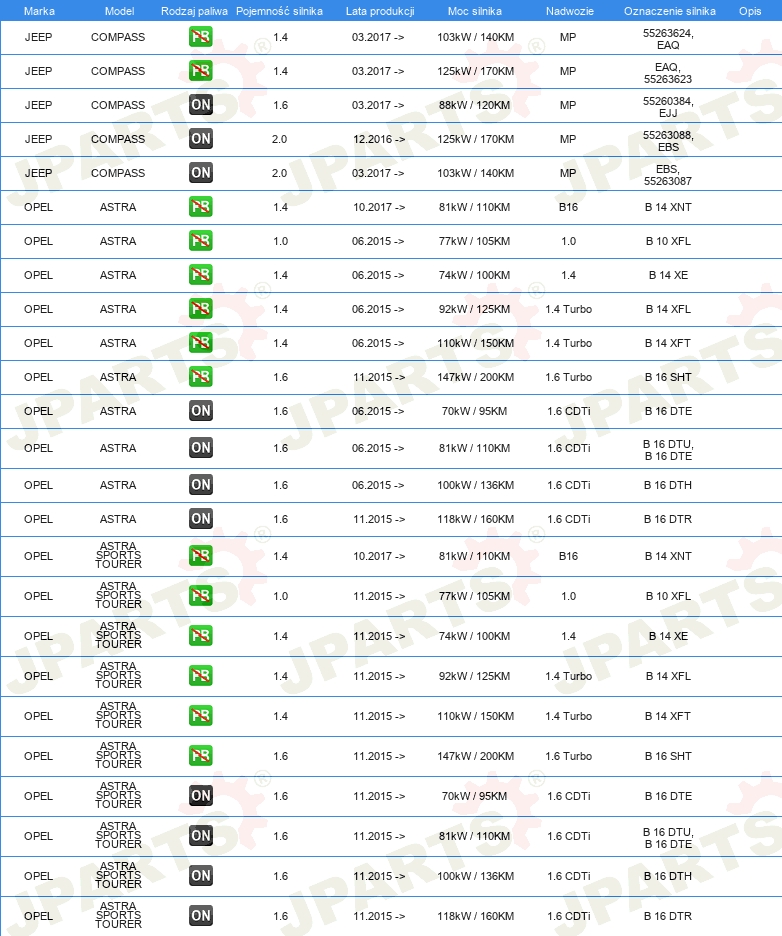Click 'B 16 DTU, B 16 DTE' in Sports Tourer row
This screenshot has height=936, width=782.
(668, 839)
